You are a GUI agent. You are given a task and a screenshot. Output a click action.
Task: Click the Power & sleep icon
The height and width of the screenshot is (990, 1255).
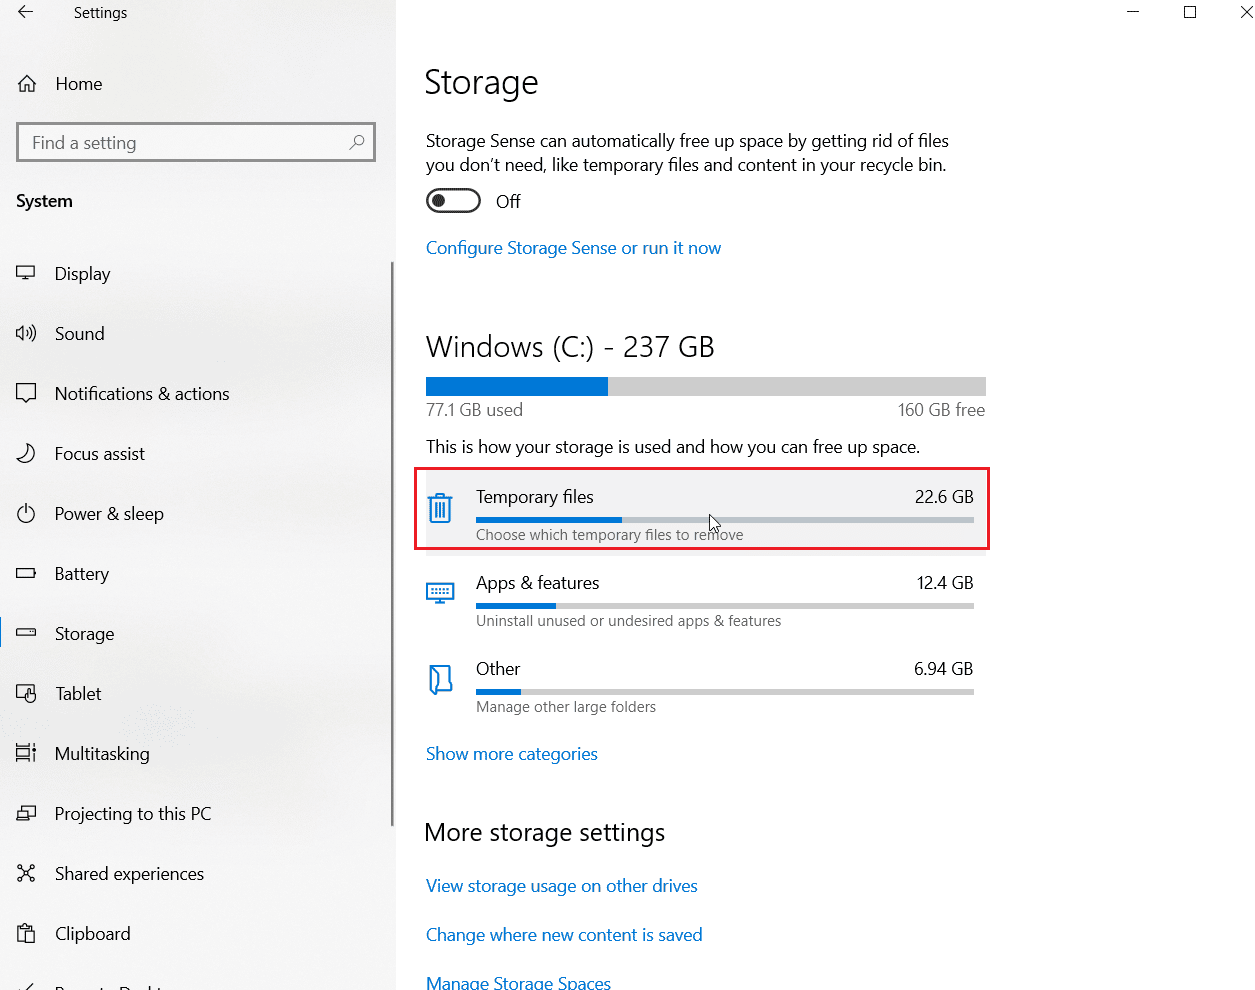pos(26,513)
